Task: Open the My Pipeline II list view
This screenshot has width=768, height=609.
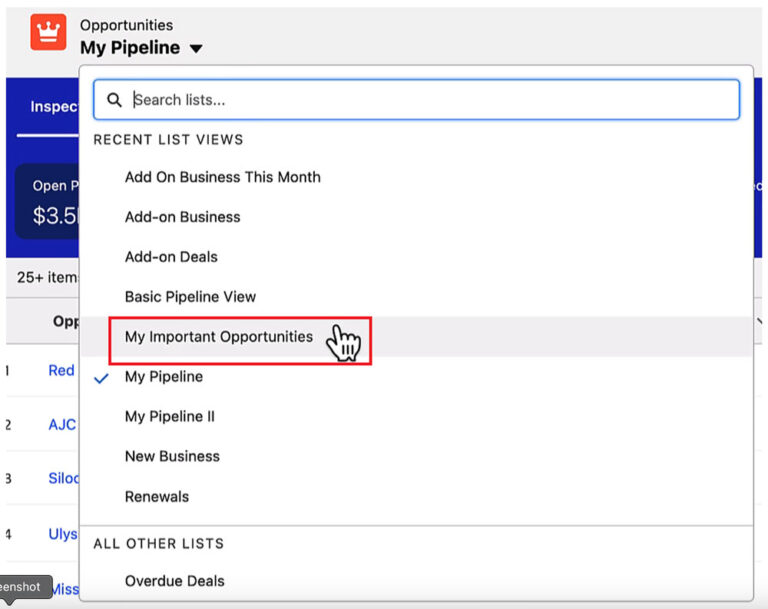Action: click(x=169, y=417)
